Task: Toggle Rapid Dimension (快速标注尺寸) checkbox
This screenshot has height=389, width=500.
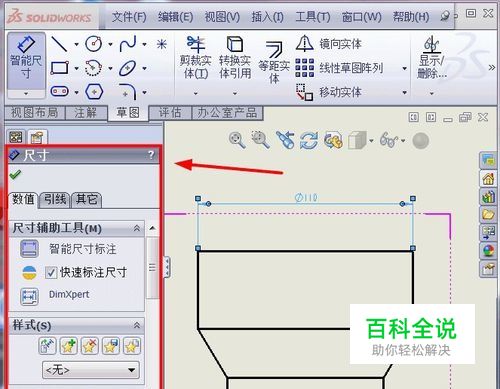Action: (51, 273)
